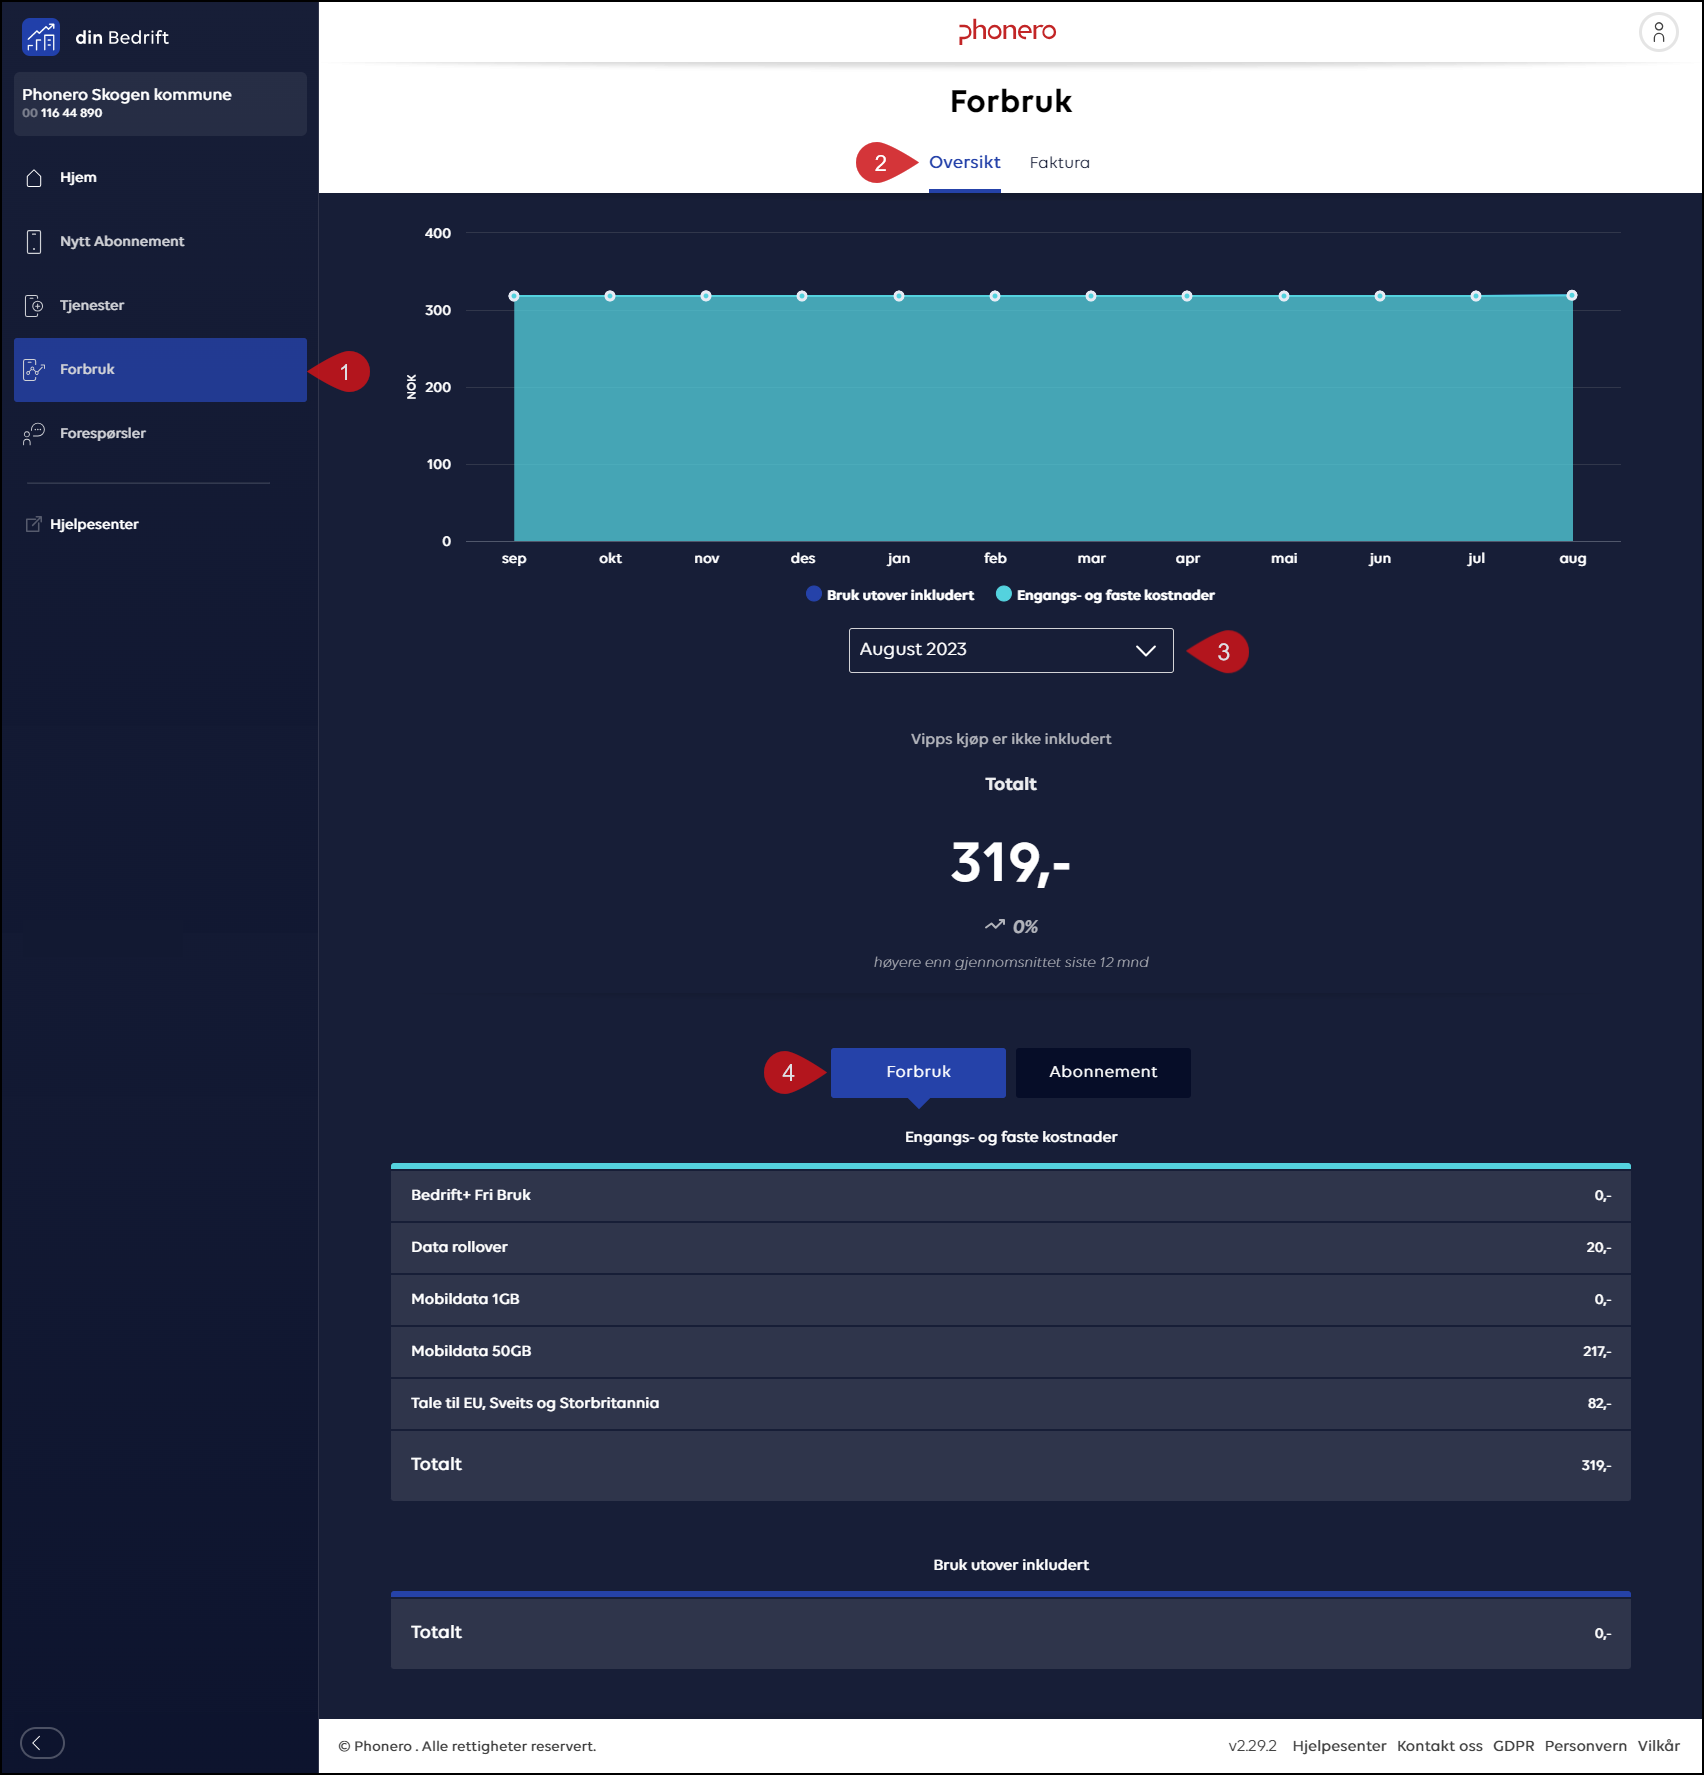Open the Hjem menu item

coord(160,178)
